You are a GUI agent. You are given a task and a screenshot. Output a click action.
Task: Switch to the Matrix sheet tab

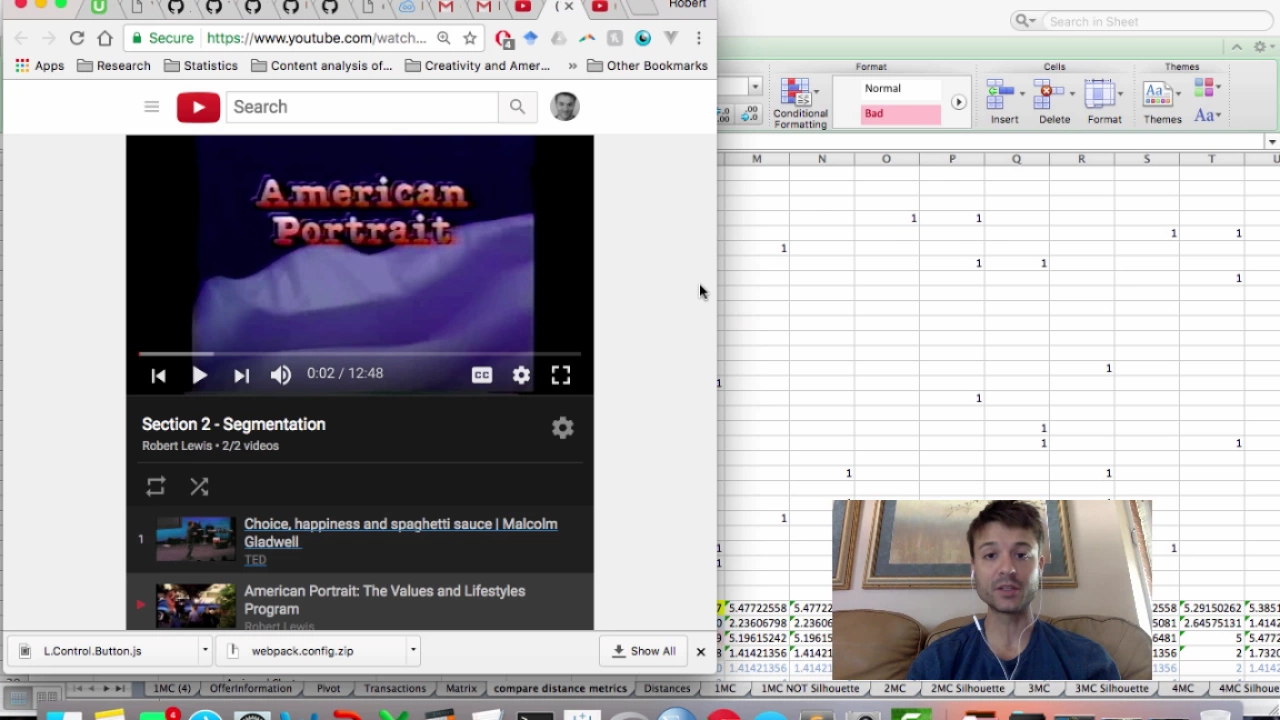coord(461,688)
